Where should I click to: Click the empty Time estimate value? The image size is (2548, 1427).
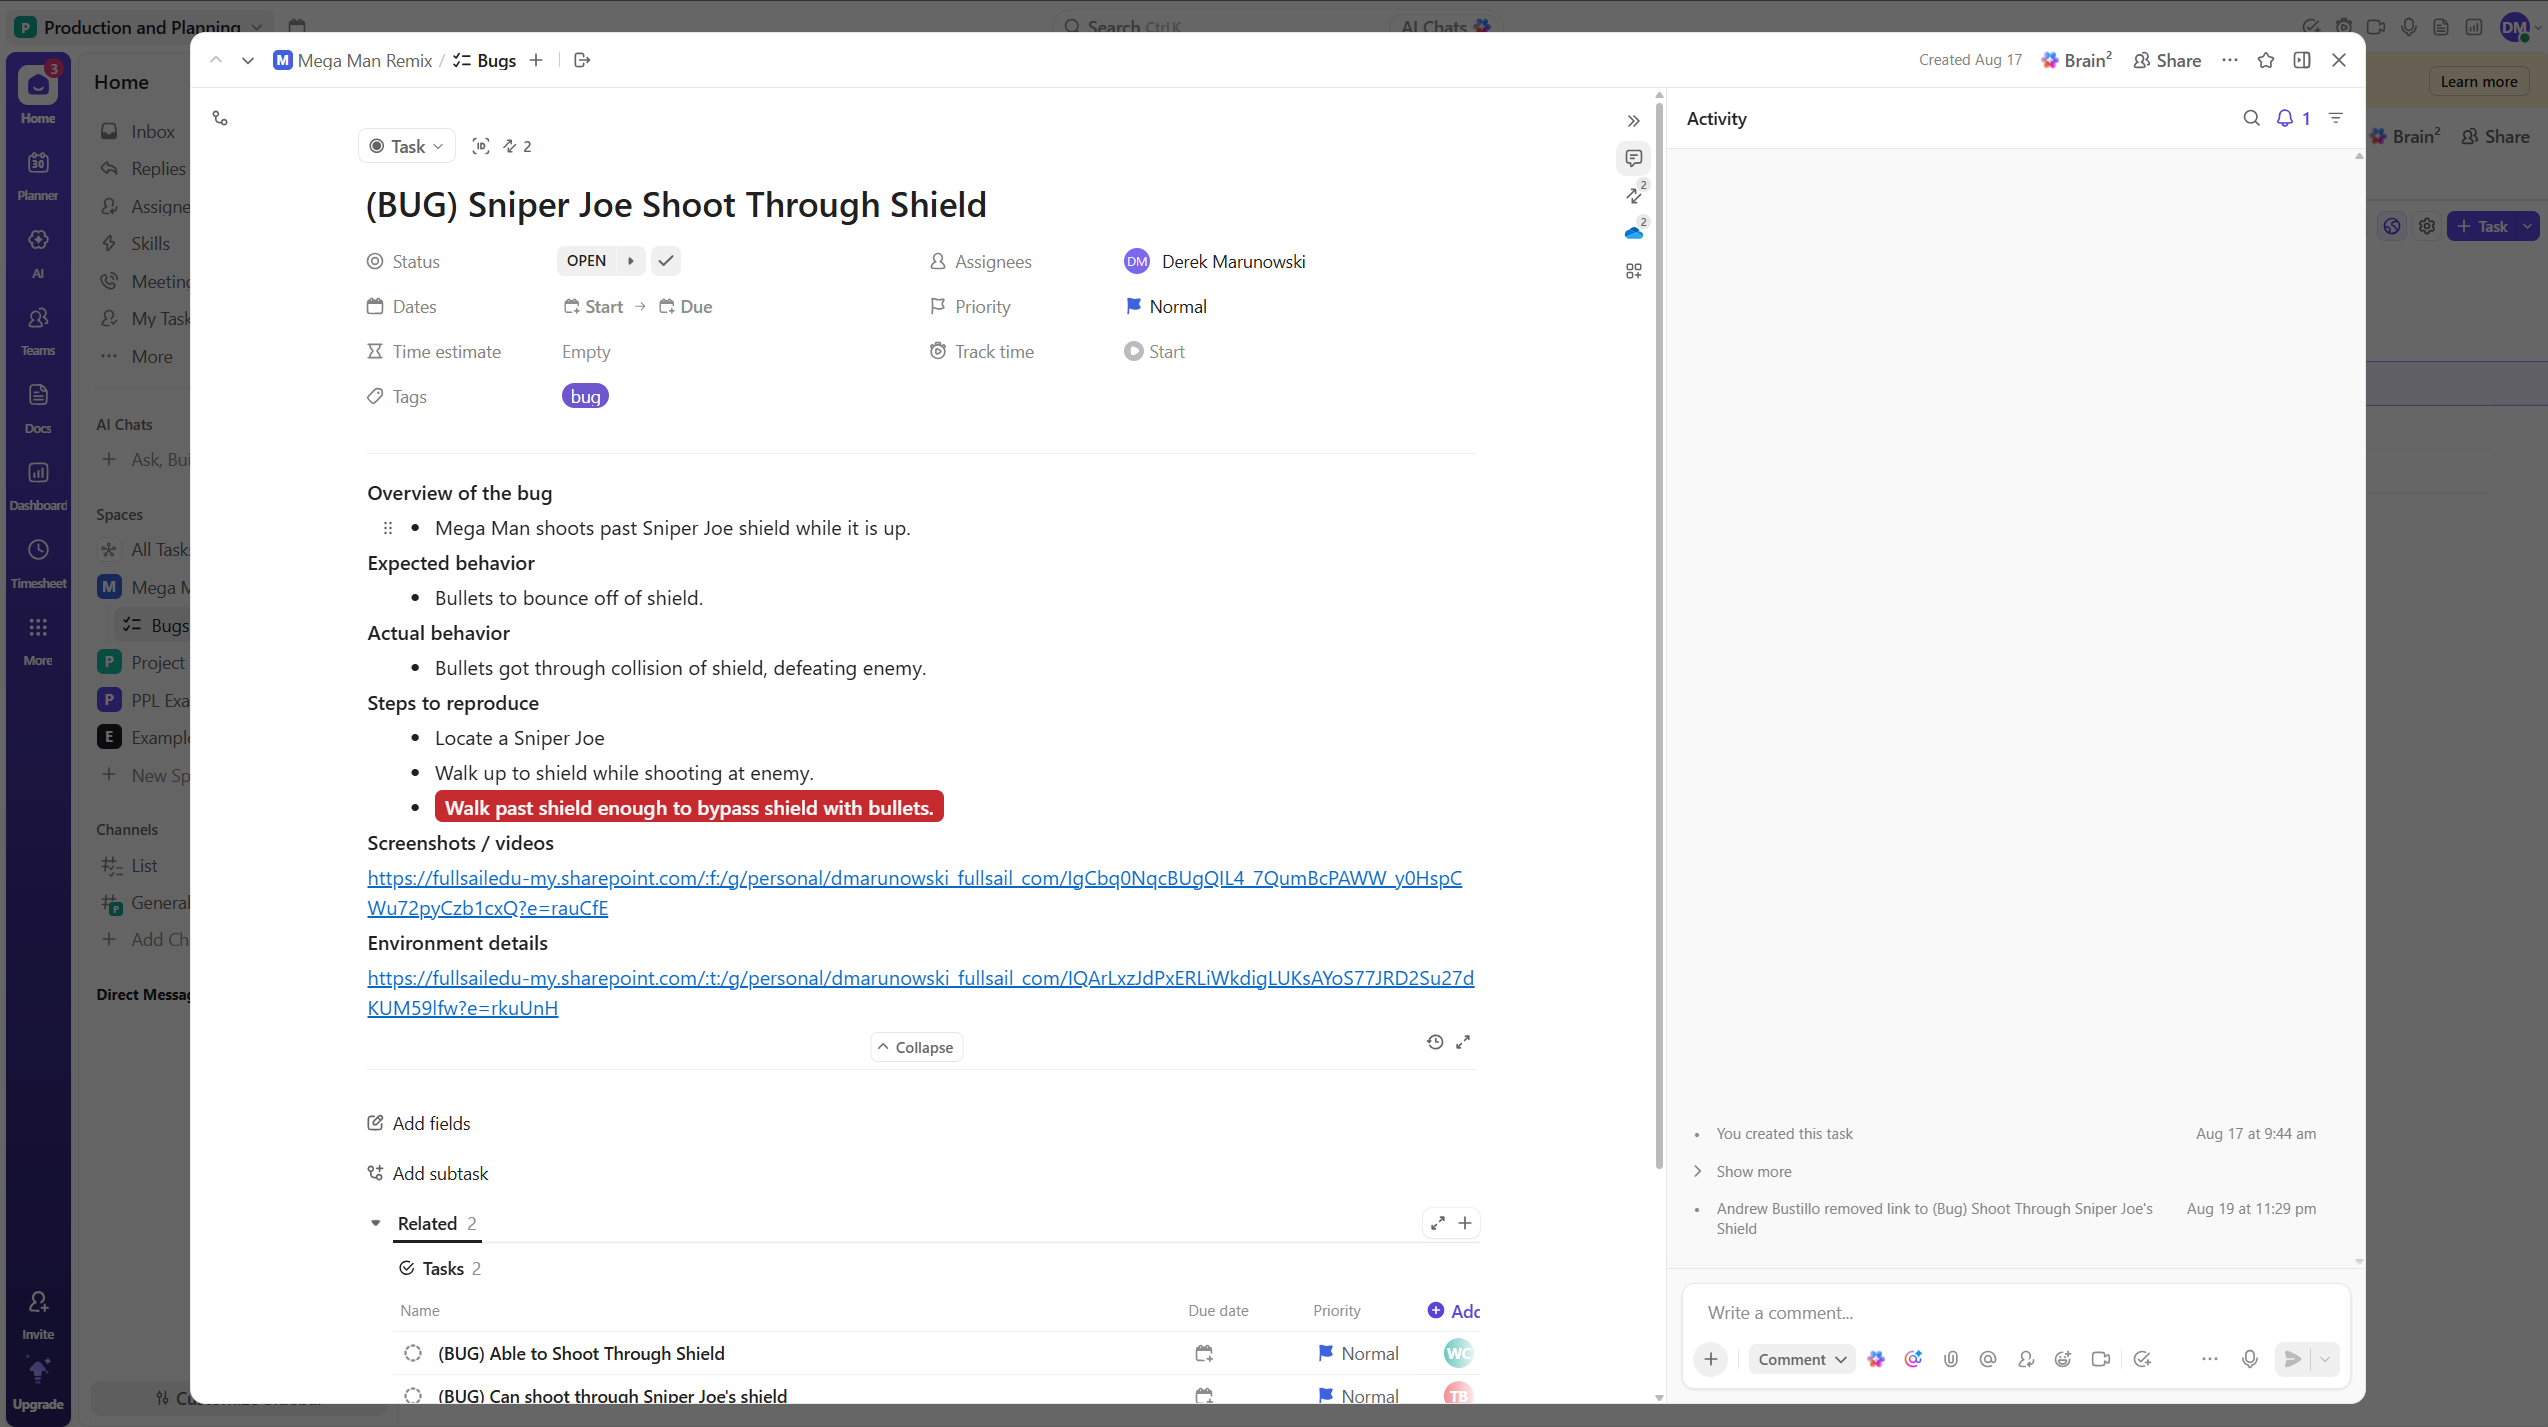(586, 351)
